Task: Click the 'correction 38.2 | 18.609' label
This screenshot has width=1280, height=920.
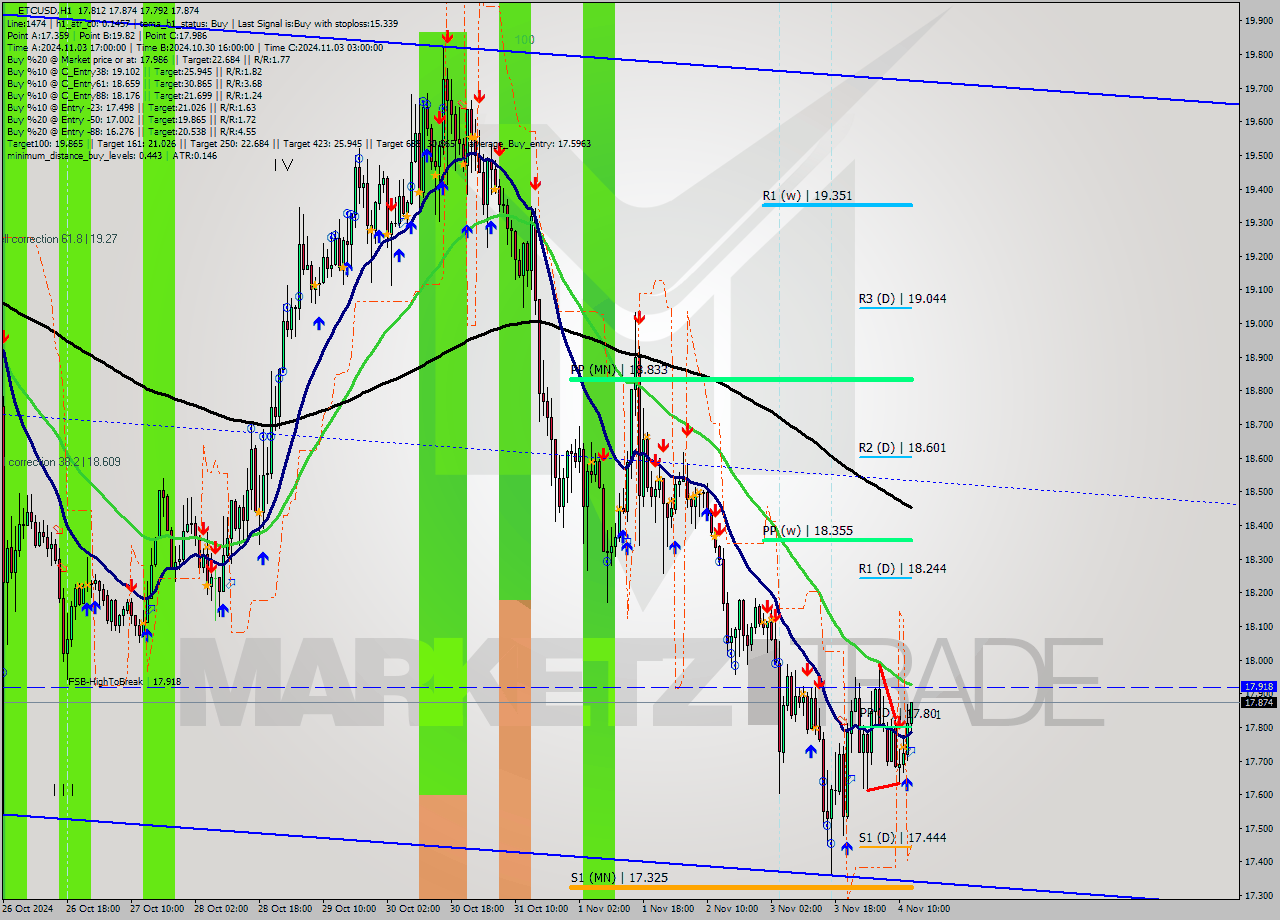Action: (x=63, y=462)
